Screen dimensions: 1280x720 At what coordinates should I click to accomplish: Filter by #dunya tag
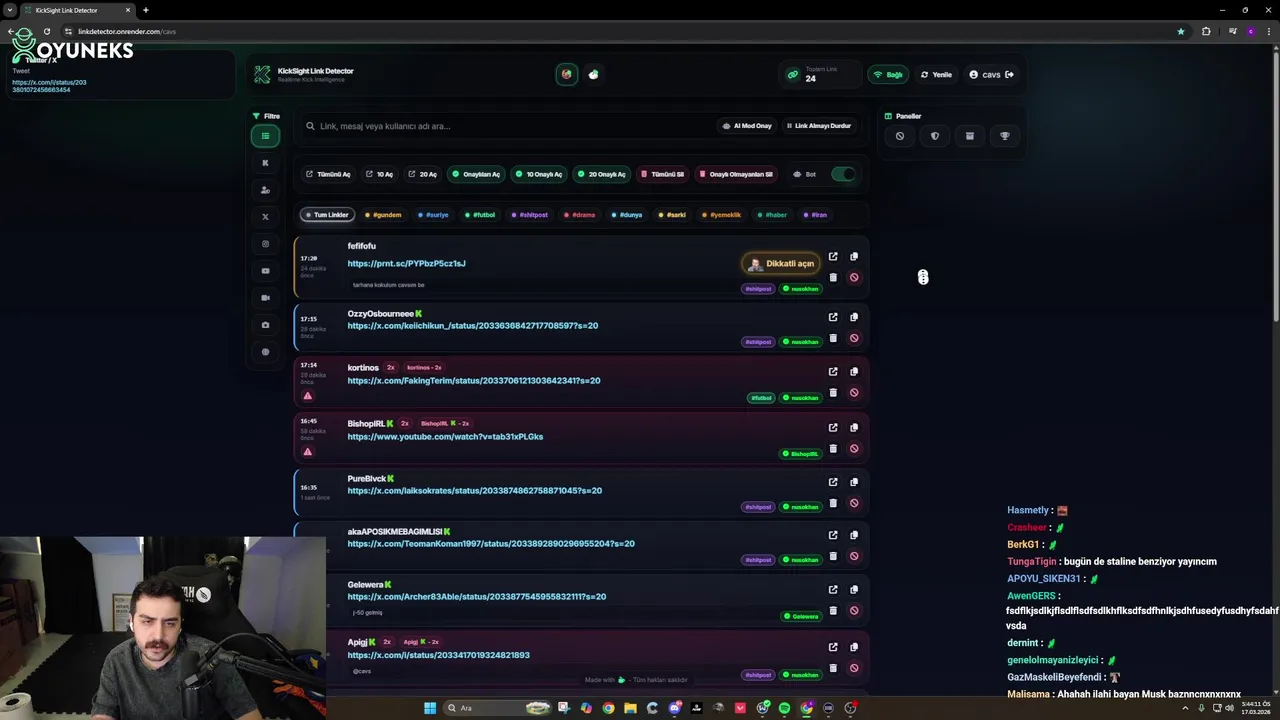point(627,215)
